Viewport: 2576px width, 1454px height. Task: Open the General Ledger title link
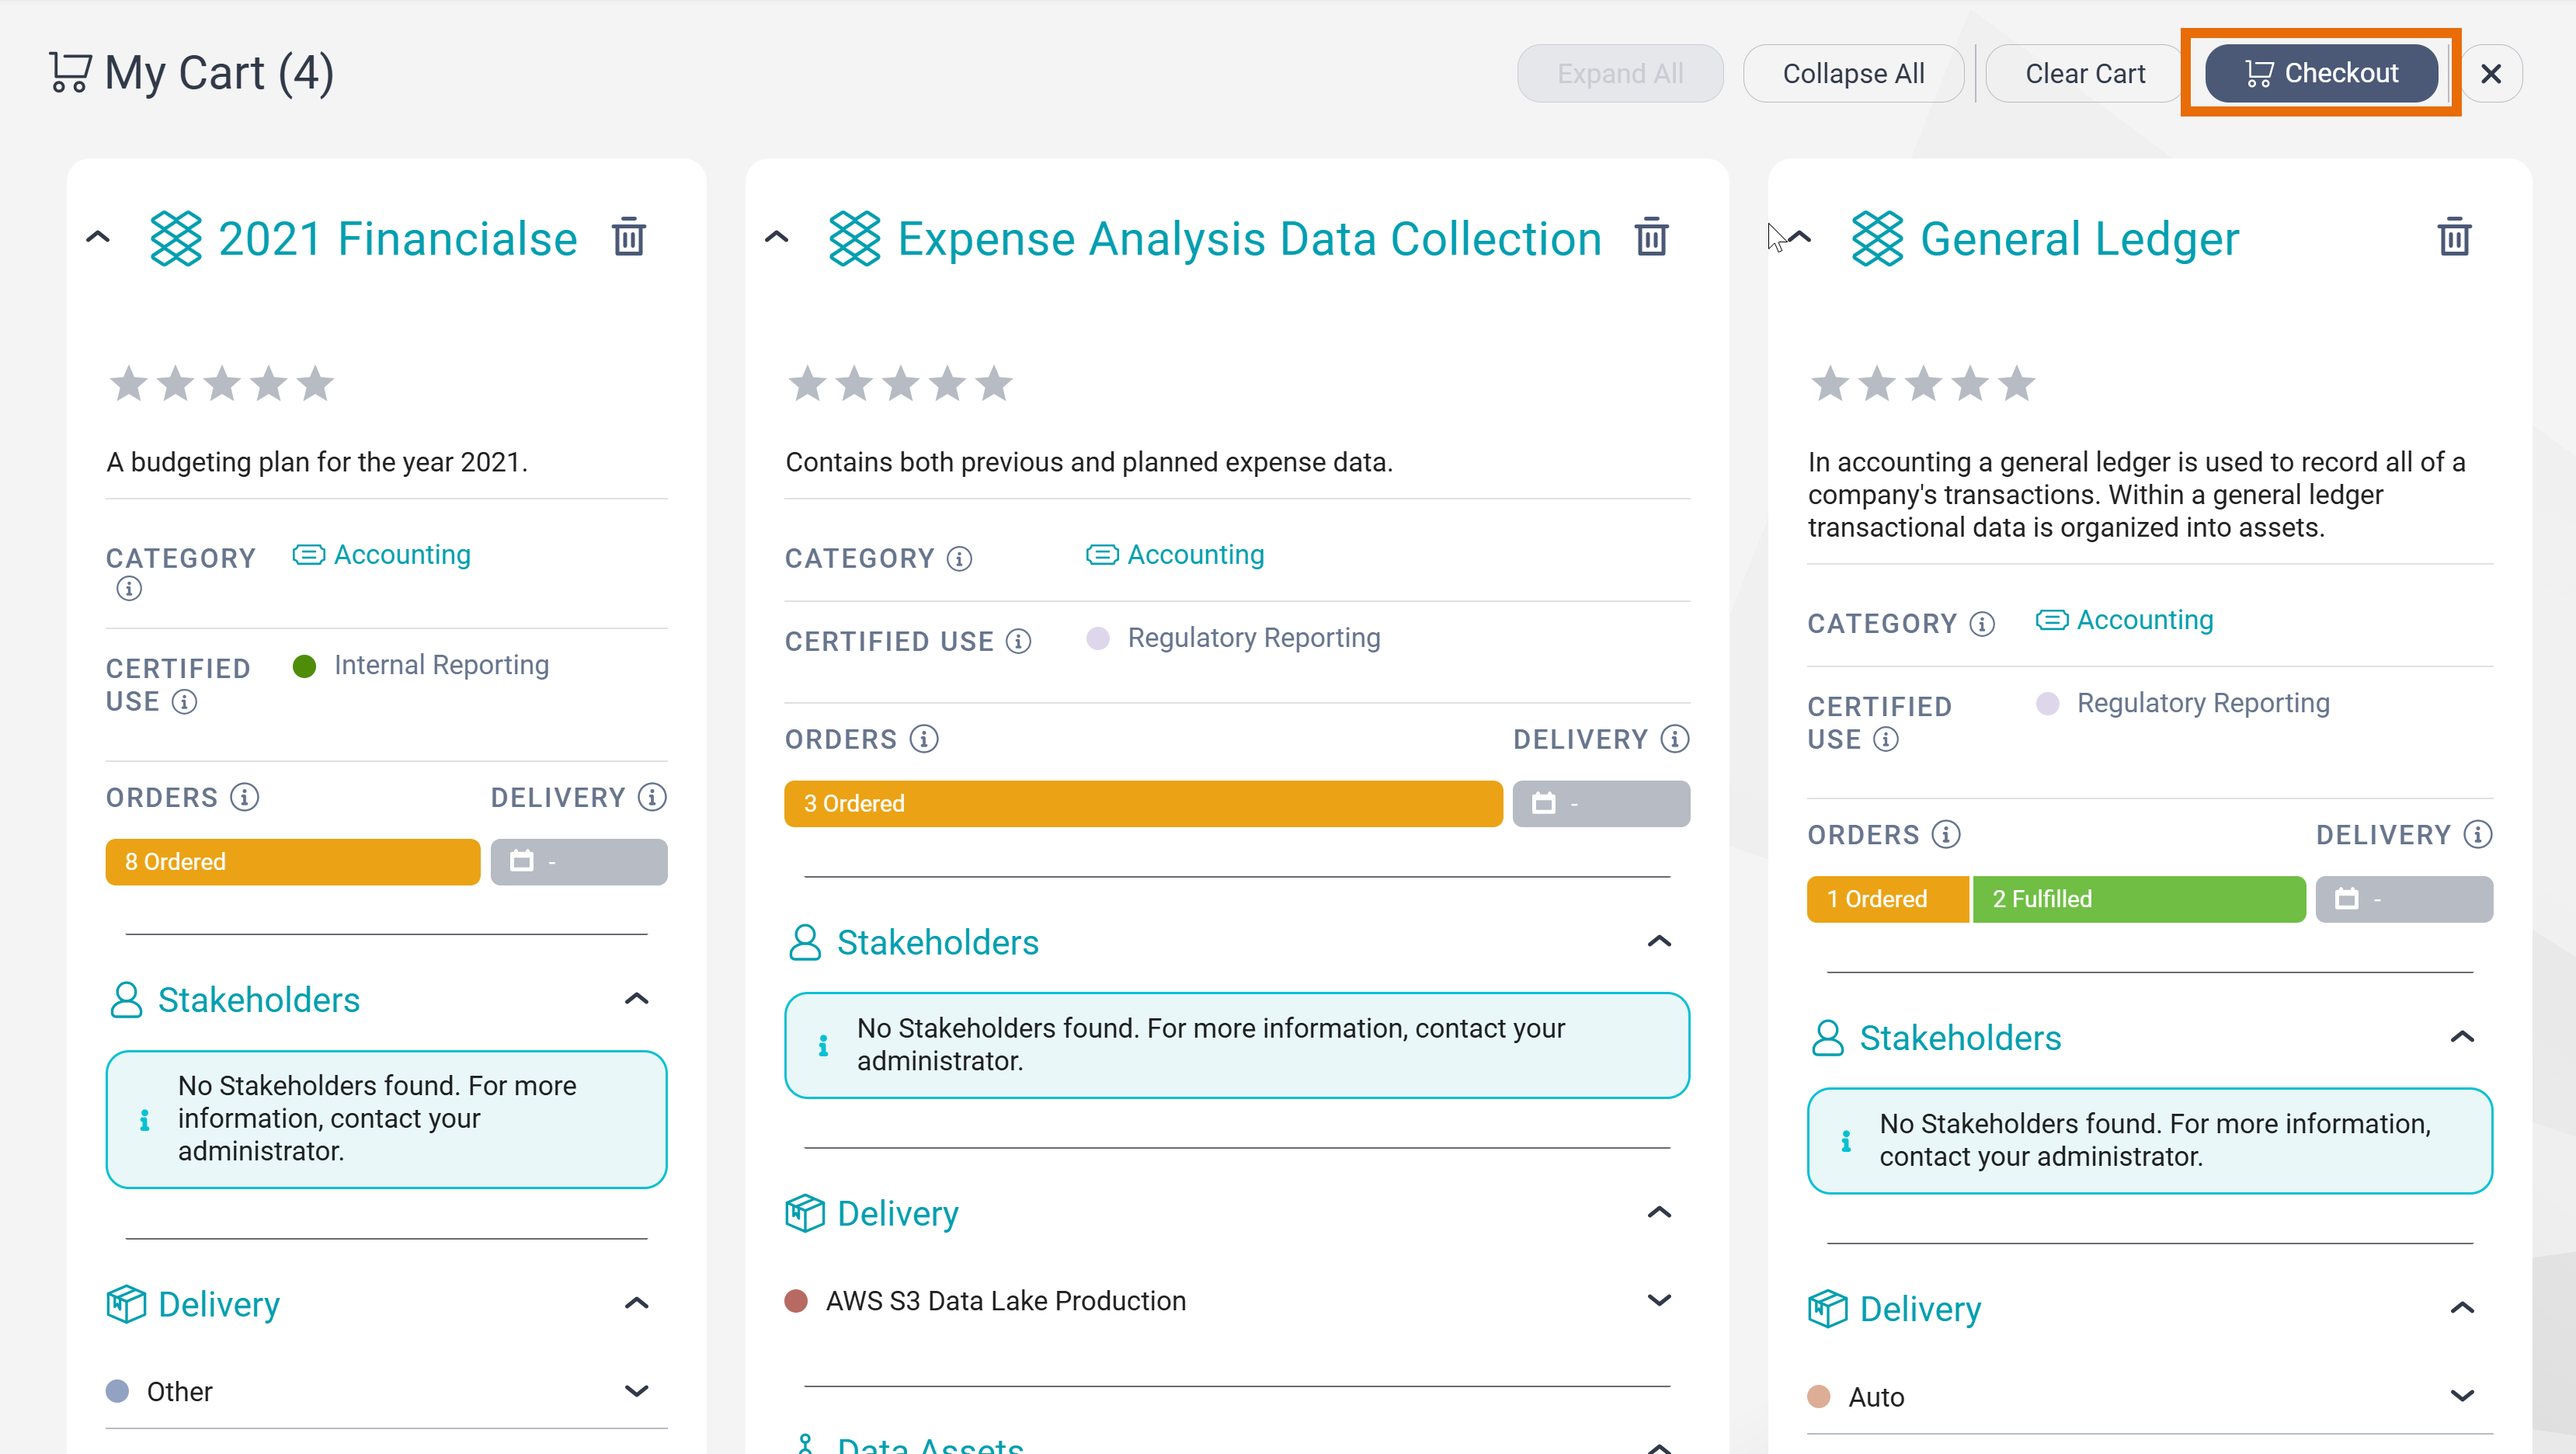pyautogui.click(x=2080, y=239)
